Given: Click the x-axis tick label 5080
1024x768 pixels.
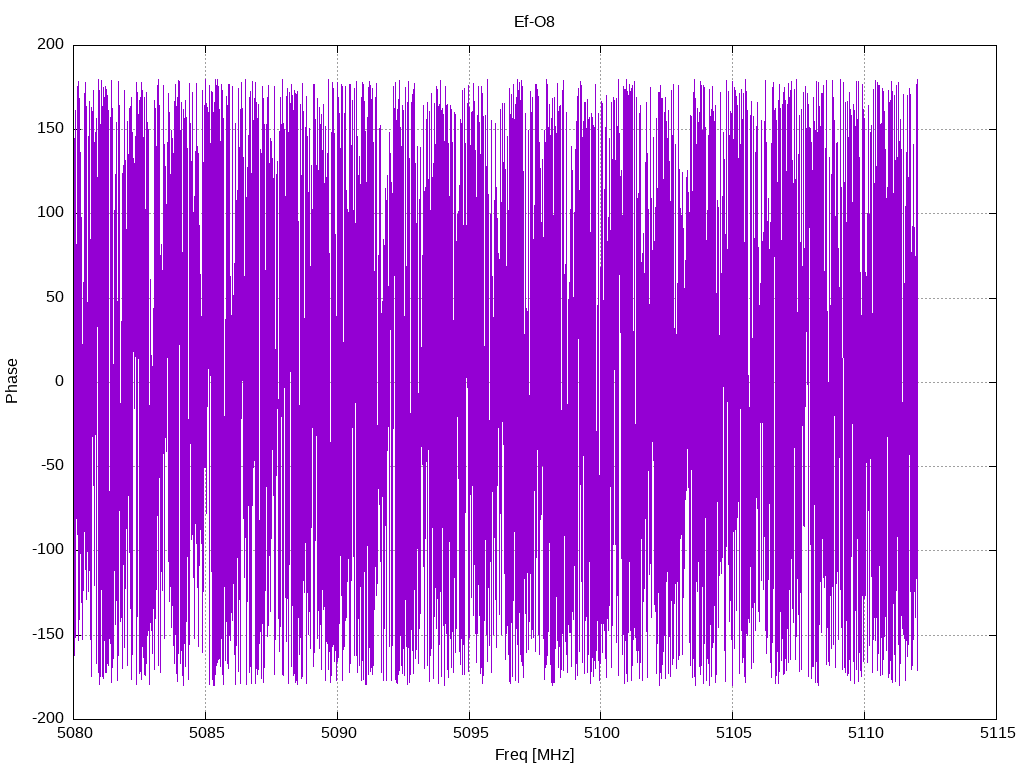Looking at the screenshot, I should [74, 733].
